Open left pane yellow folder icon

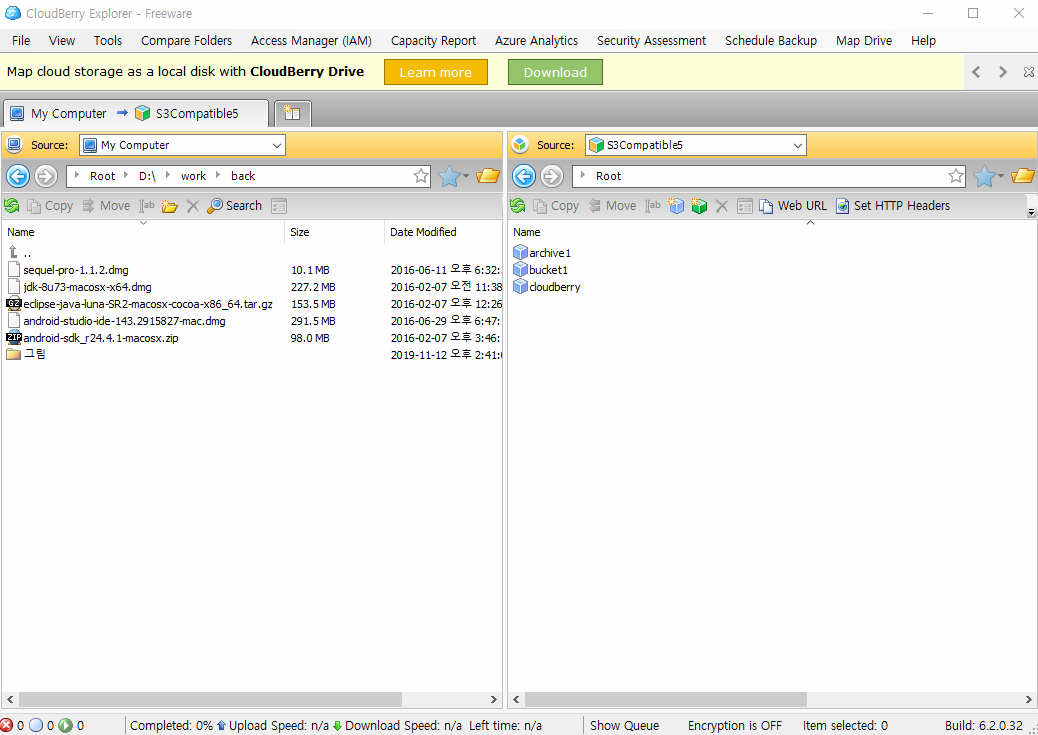click(x=488, y=175)
